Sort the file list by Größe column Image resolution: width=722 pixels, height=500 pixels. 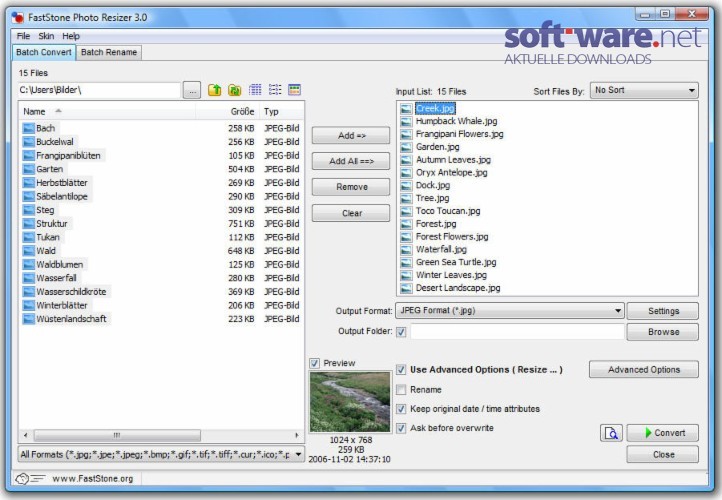click(x=227, y=111)
